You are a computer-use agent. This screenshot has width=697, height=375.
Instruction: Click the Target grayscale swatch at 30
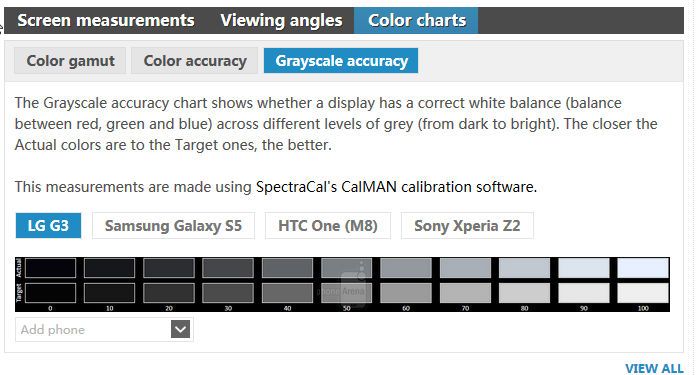coord(228,293)
